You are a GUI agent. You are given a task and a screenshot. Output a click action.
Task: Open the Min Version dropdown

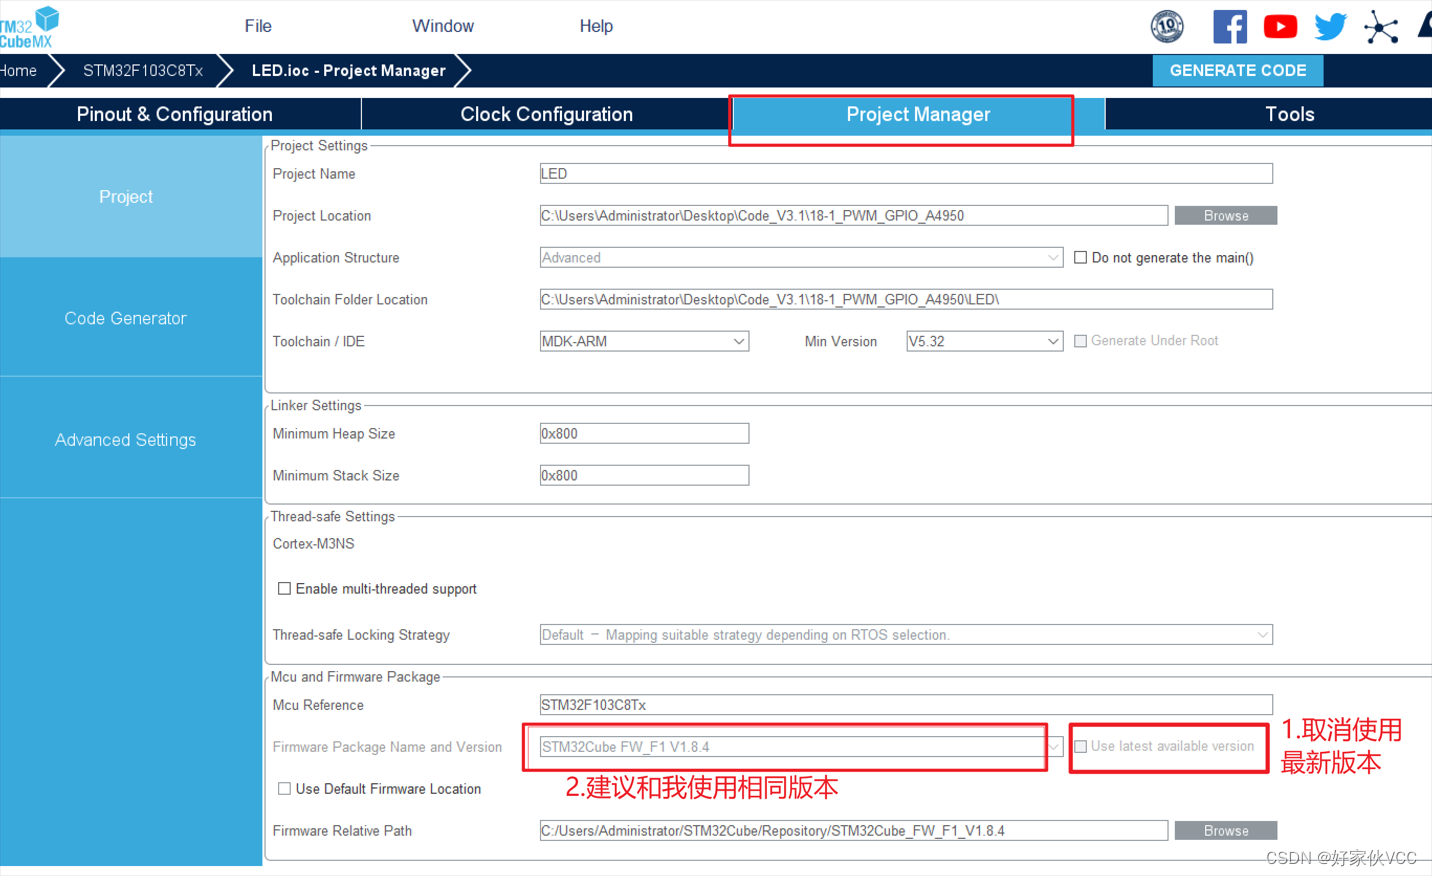click(984, 342)
